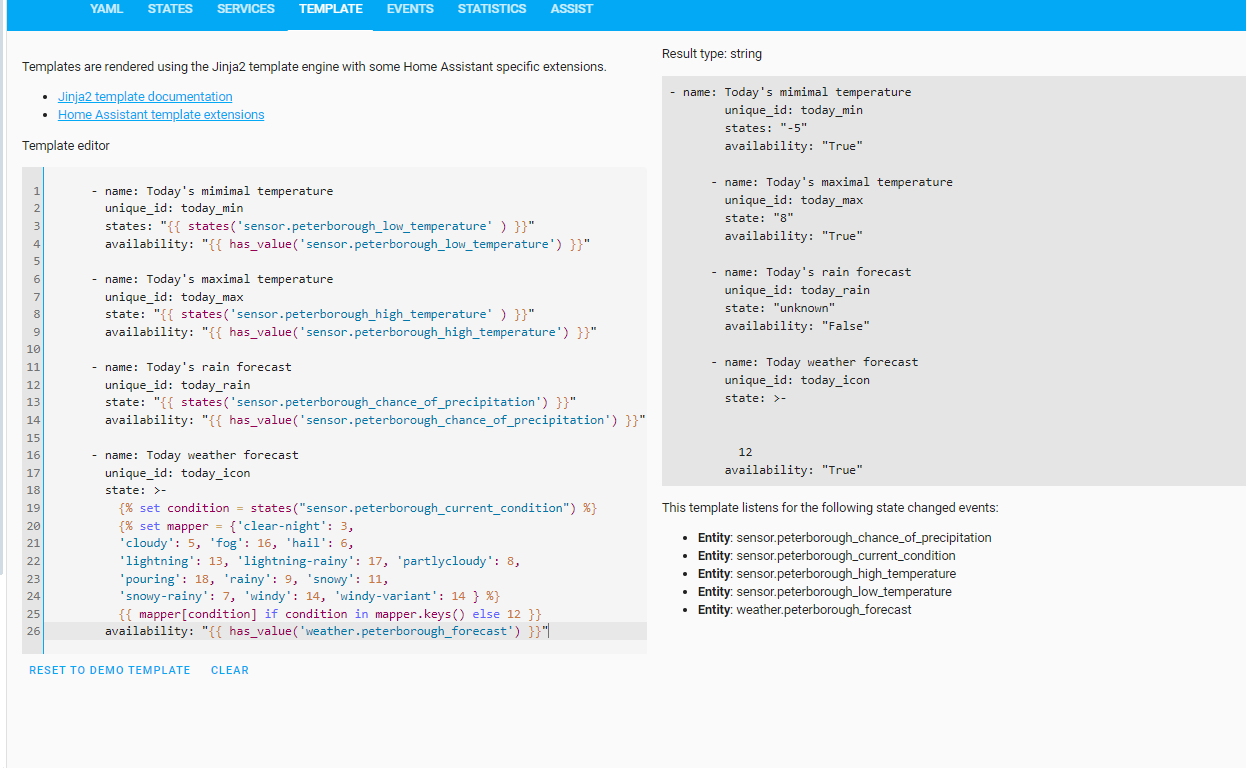Screen dimensions: 1246x768
Task: Click line number 26 in the editor gutter
Action: click(x=32, y=631)
